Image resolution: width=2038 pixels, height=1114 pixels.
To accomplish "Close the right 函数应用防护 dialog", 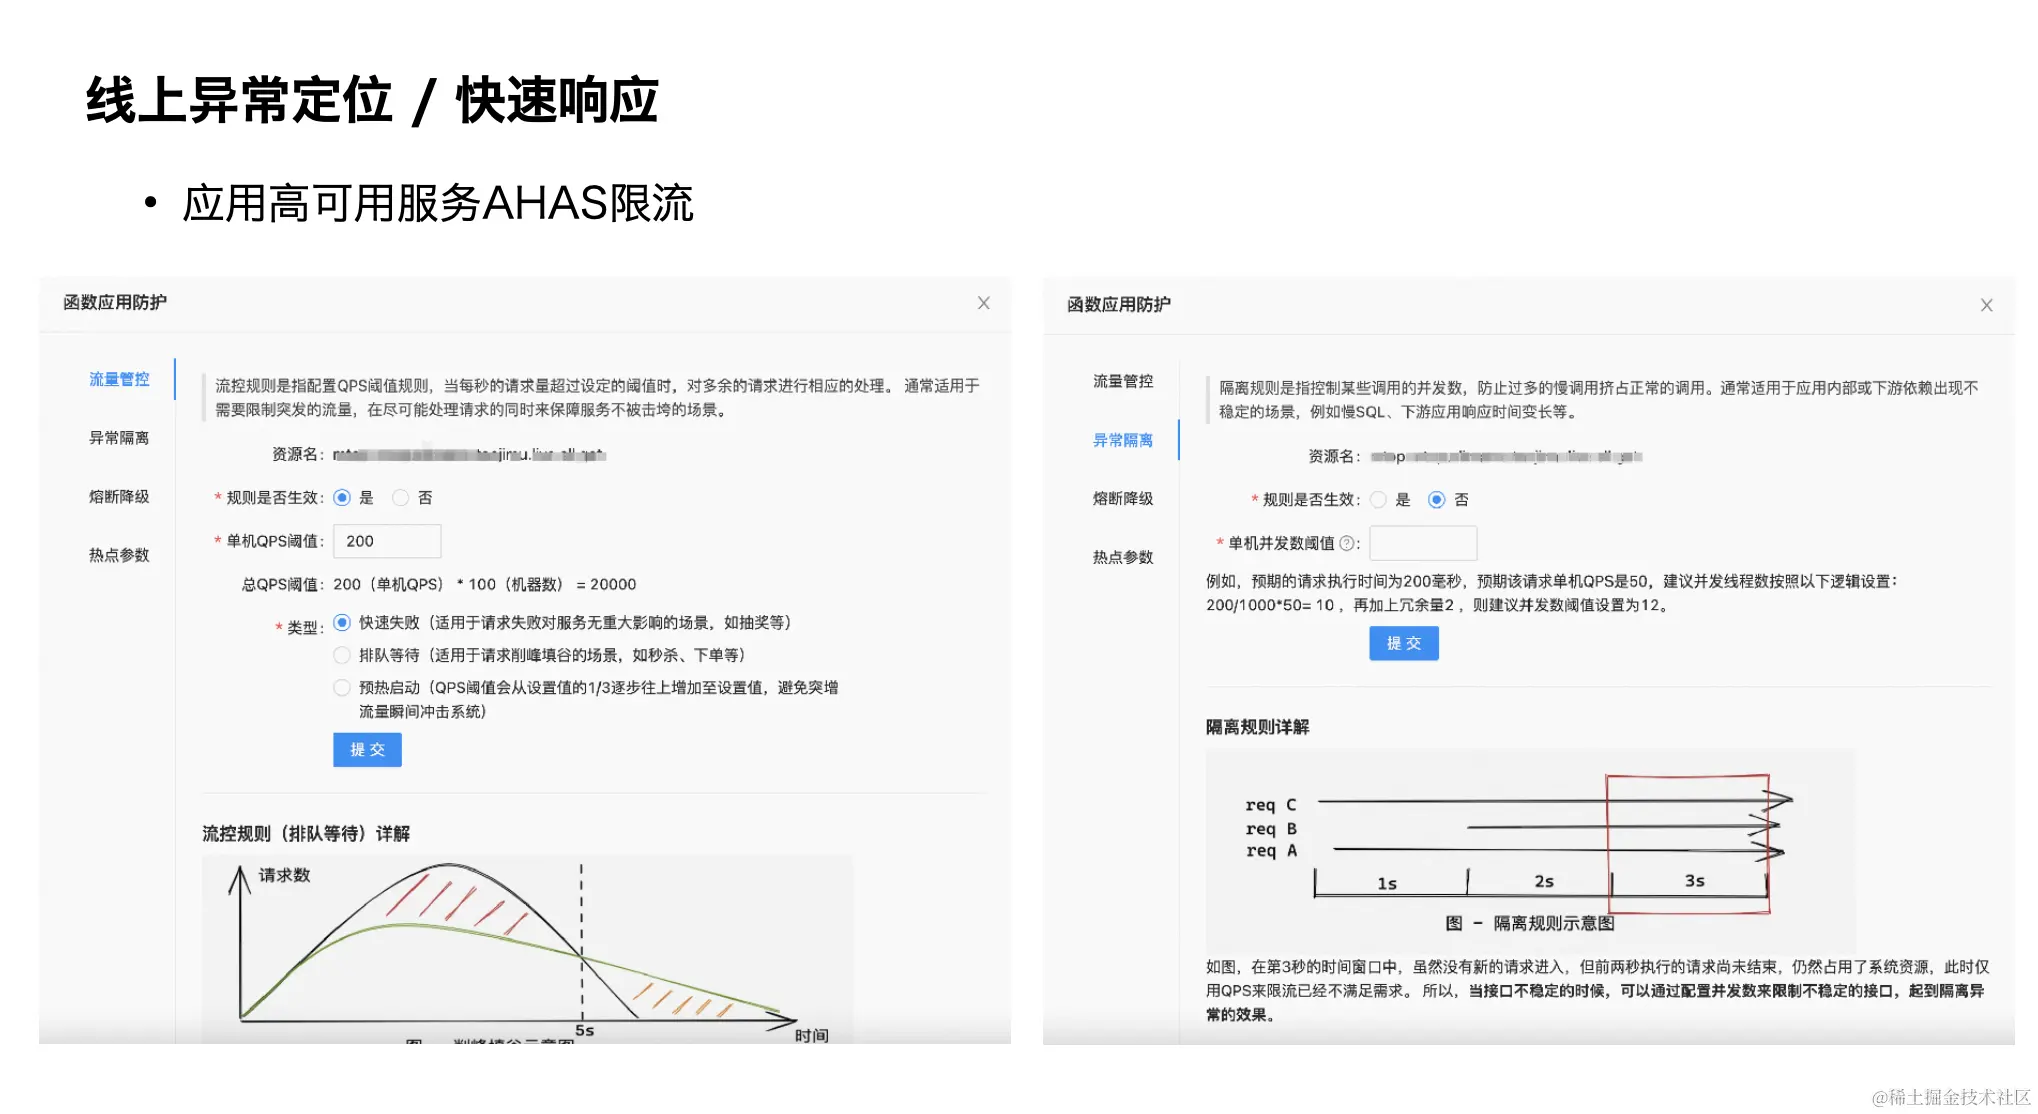I will point(1986,305).
